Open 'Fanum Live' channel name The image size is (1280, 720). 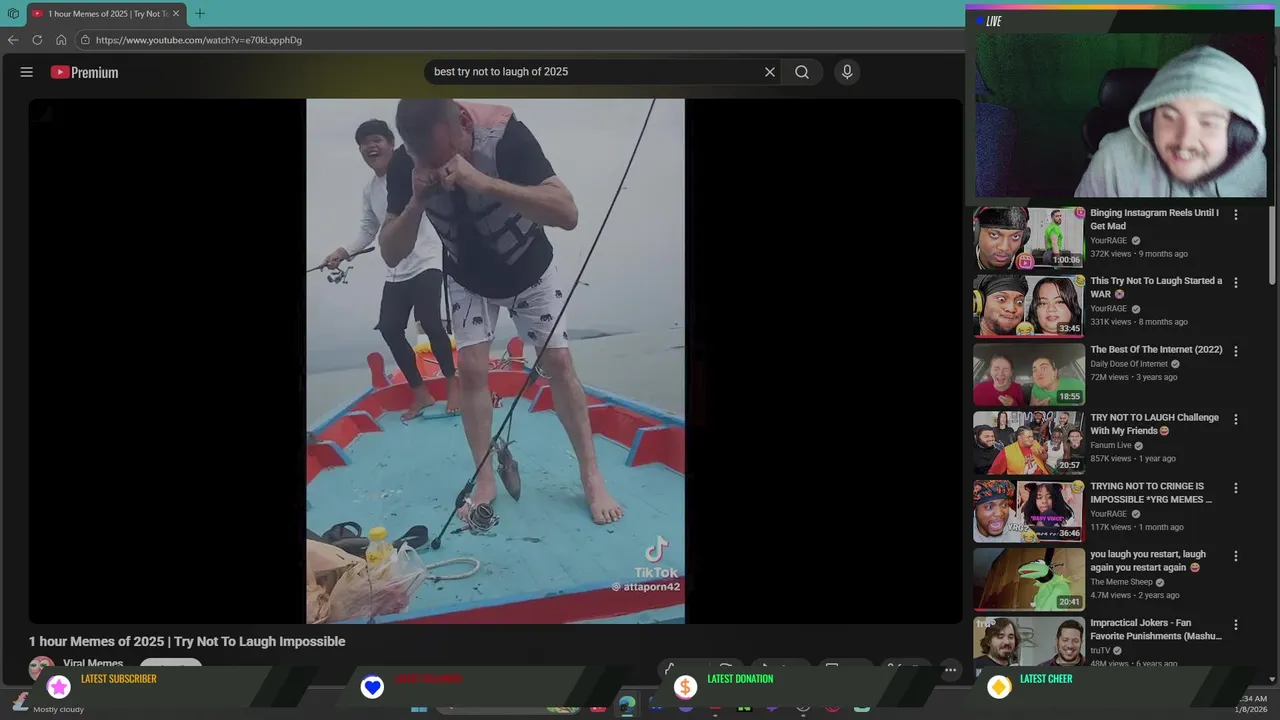pos(1111,446)
